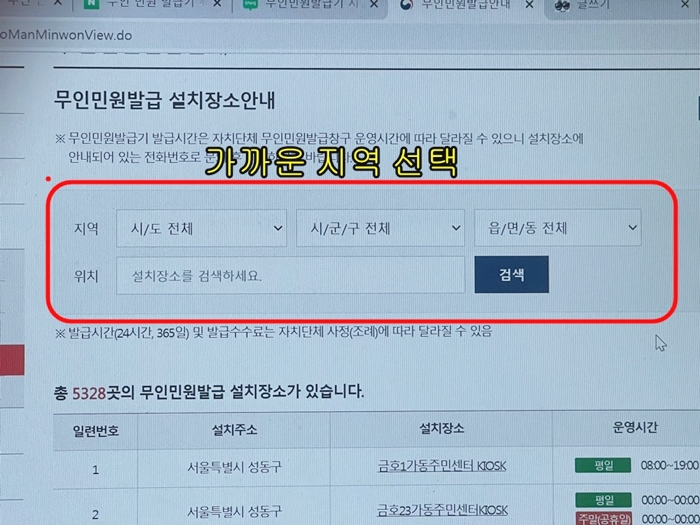Select row 2 address 서울특별시 성동구
This screenshot has width=700, height=525.
234,512
